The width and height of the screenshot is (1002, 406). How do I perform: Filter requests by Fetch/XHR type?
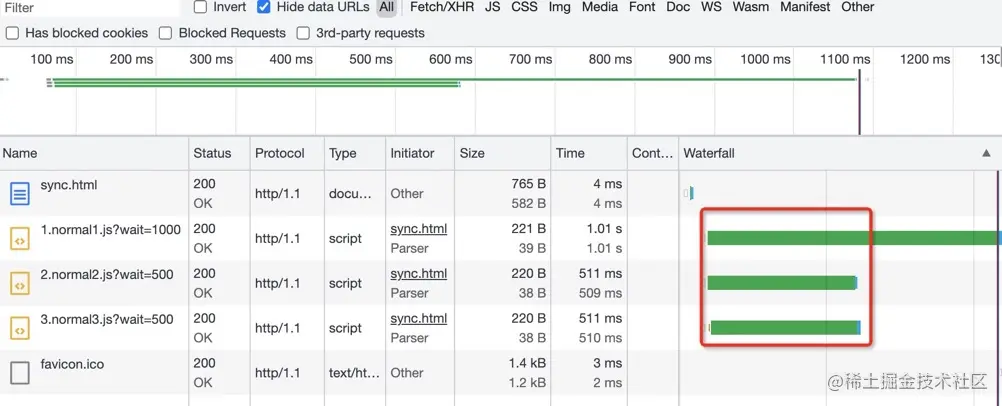coord(442,7)
